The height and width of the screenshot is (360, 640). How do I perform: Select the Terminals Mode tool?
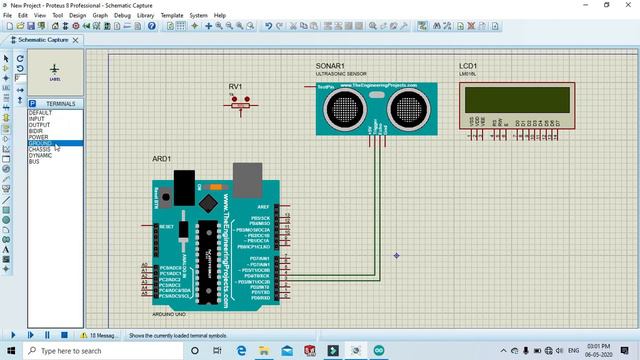click(x=6, y=129)
